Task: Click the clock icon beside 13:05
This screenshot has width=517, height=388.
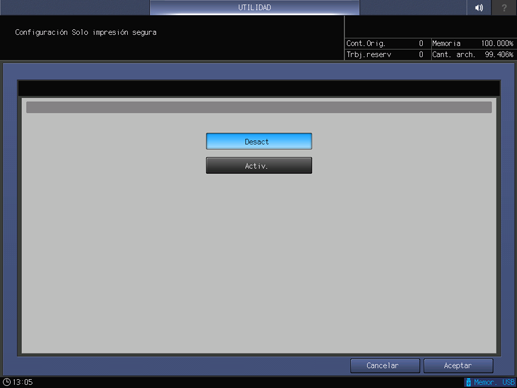Action: (7, 382)
